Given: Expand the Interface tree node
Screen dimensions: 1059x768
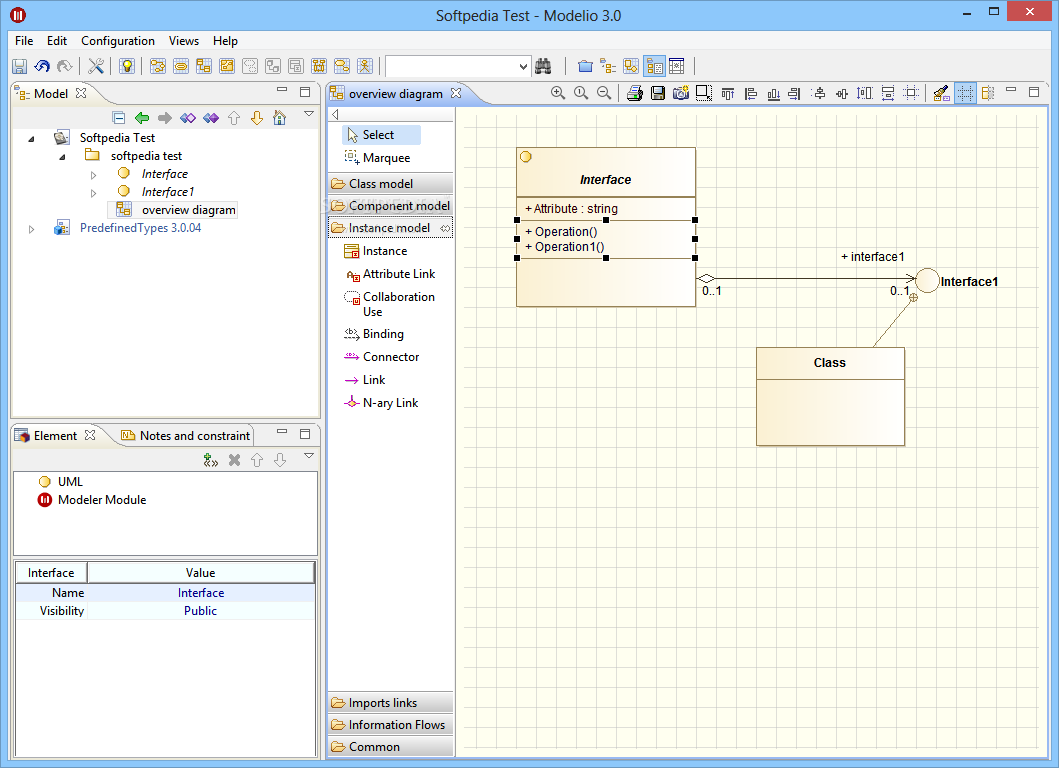Looking at the screenshot, I should click(93, 175).
